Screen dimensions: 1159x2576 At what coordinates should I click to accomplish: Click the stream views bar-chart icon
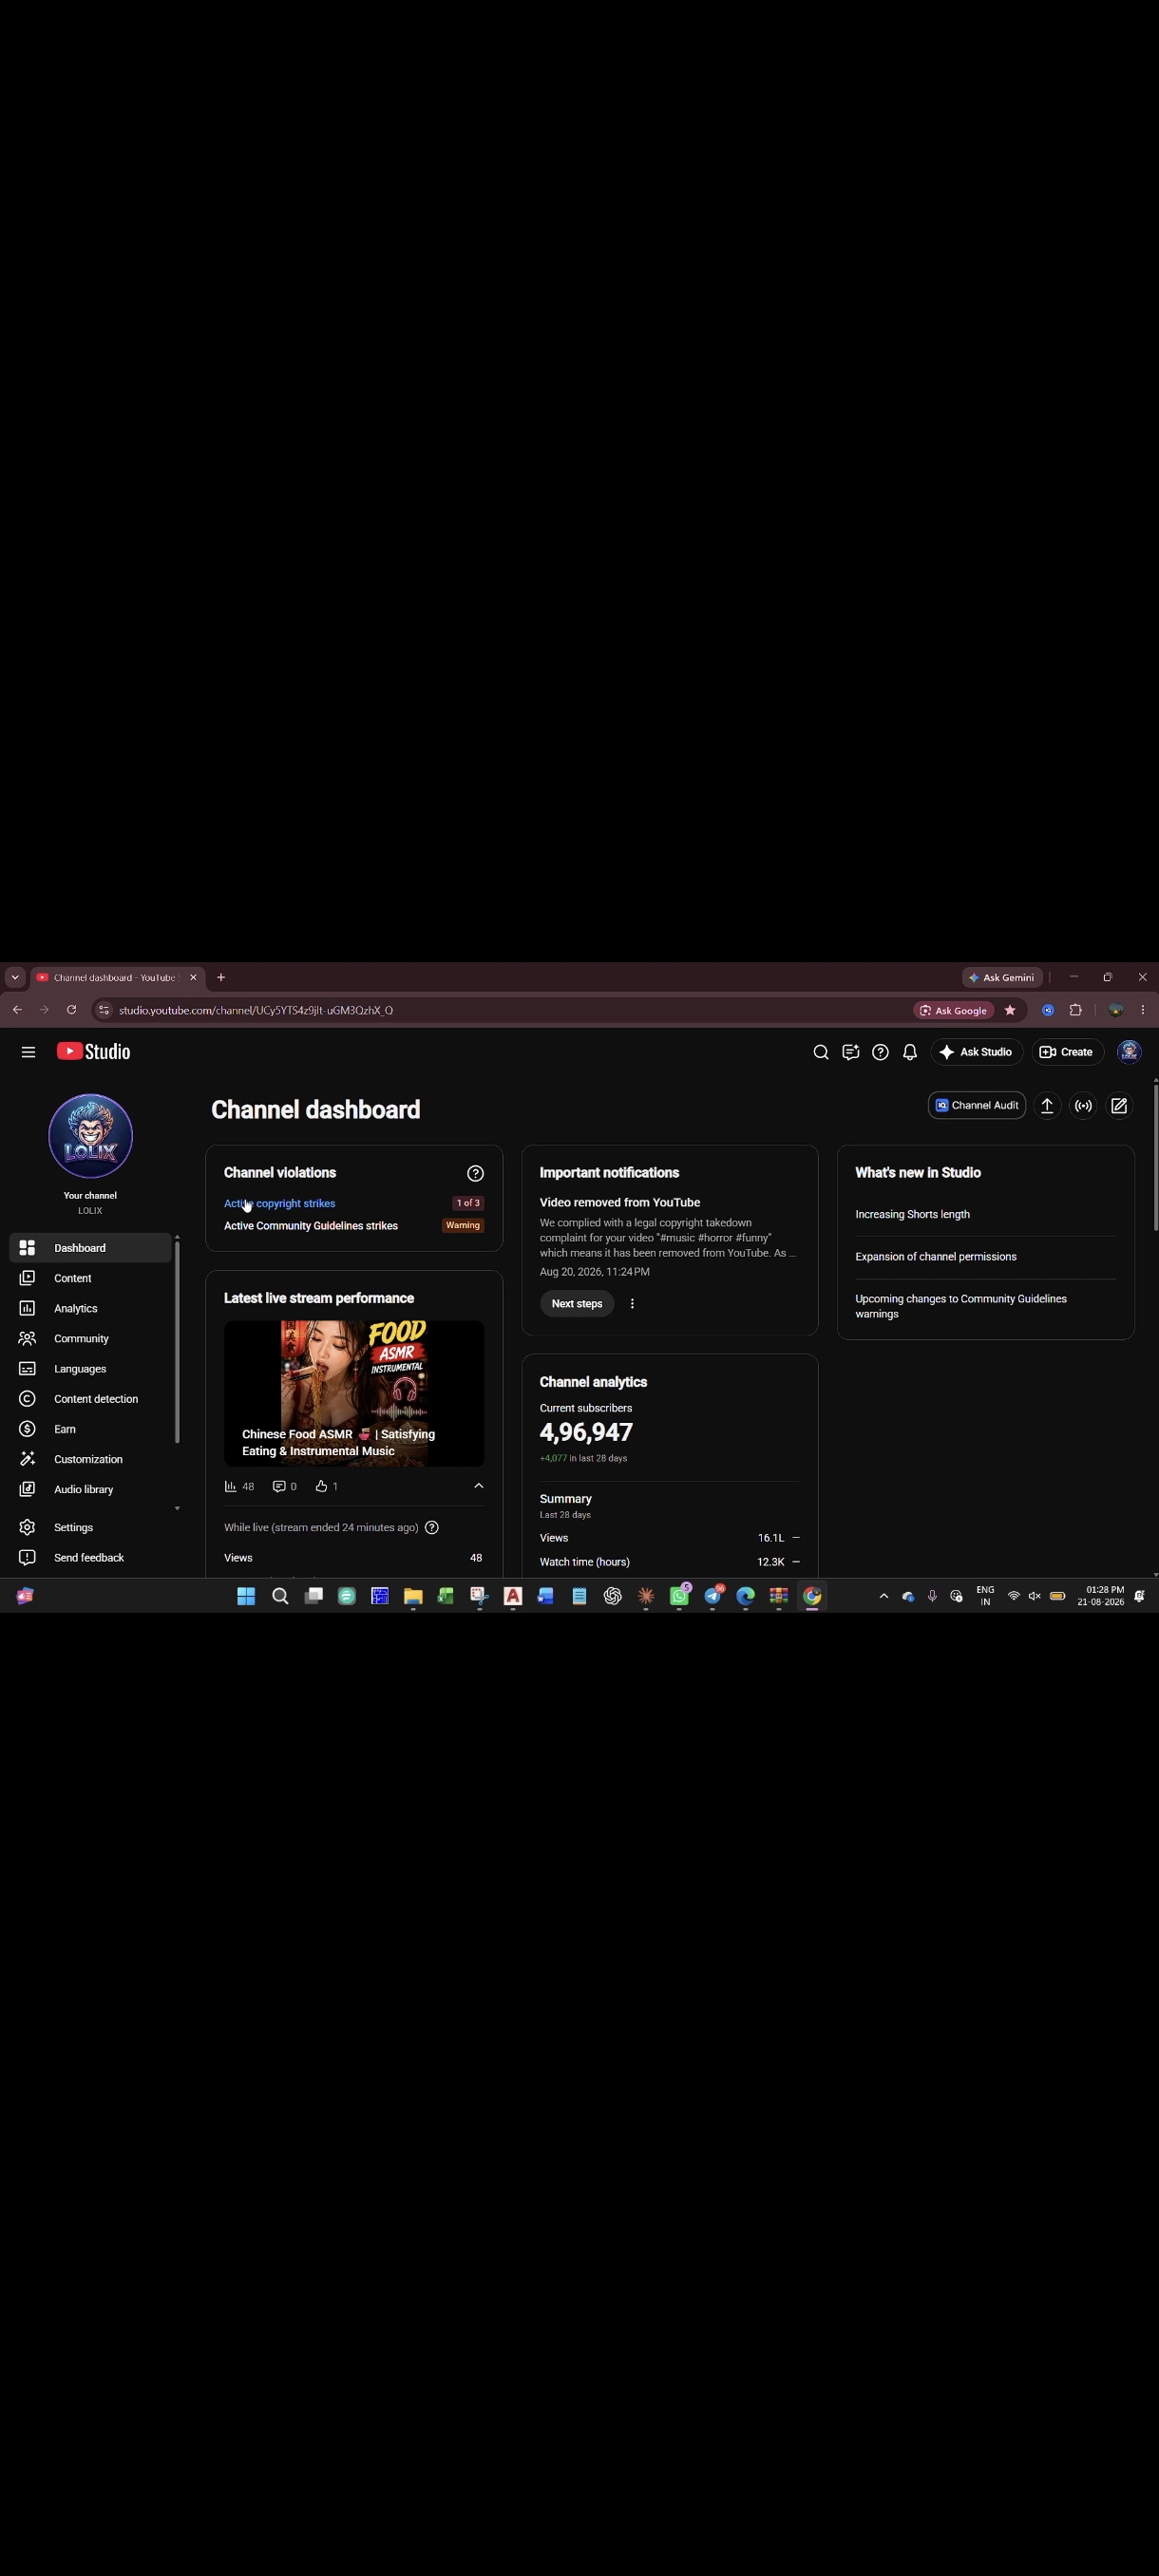point(231,1486)
